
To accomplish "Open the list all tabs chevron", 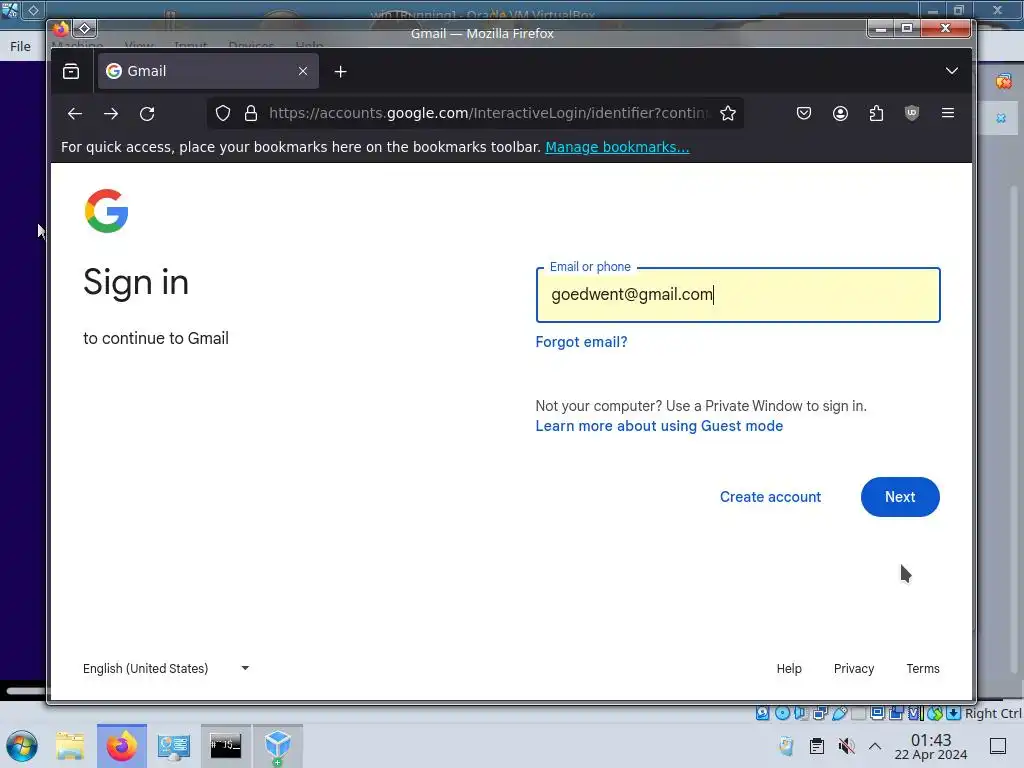I will [x=952, y=71].
